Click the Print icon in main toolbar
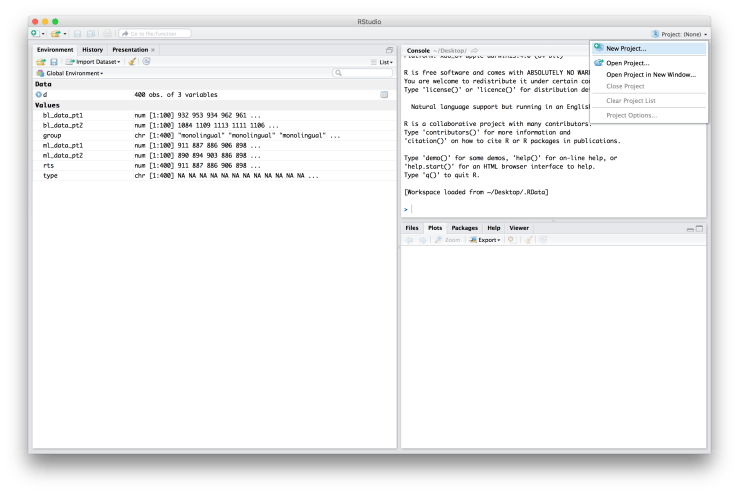This screenshot has width=739, height=494. (107, 33)
